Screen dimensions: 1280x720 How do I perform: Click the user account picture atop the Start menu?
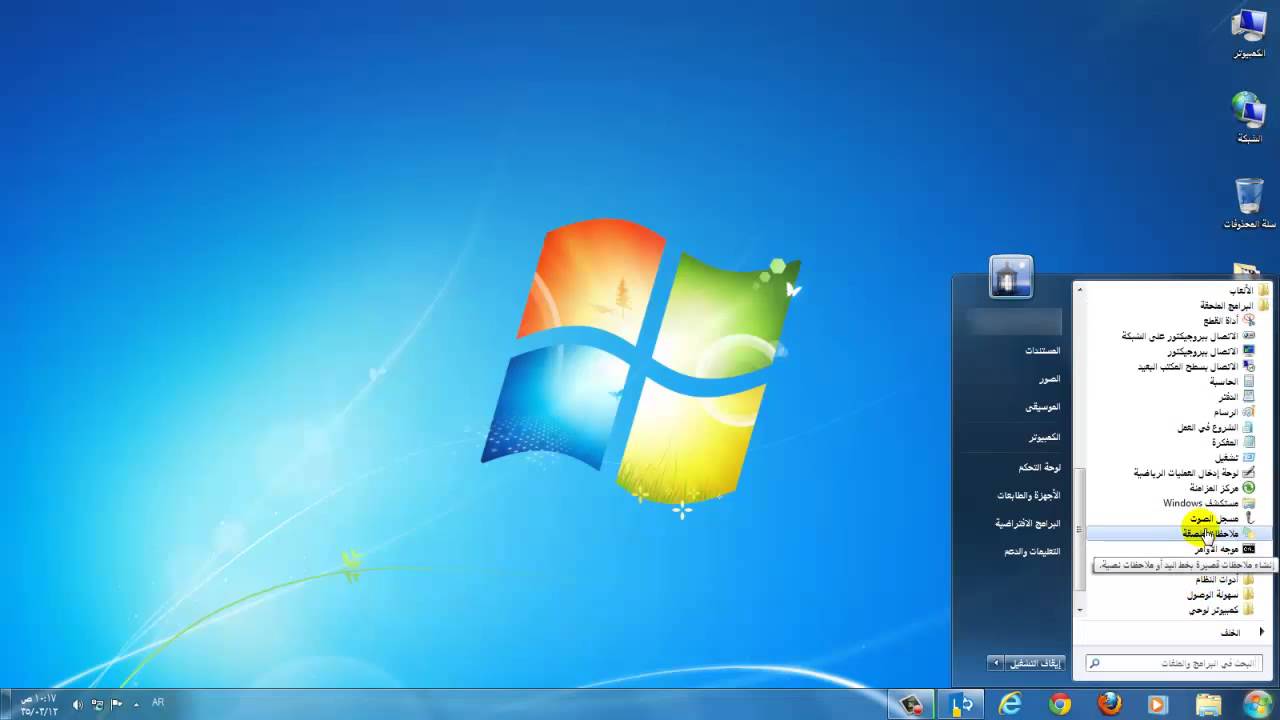tap(1011, 277)
